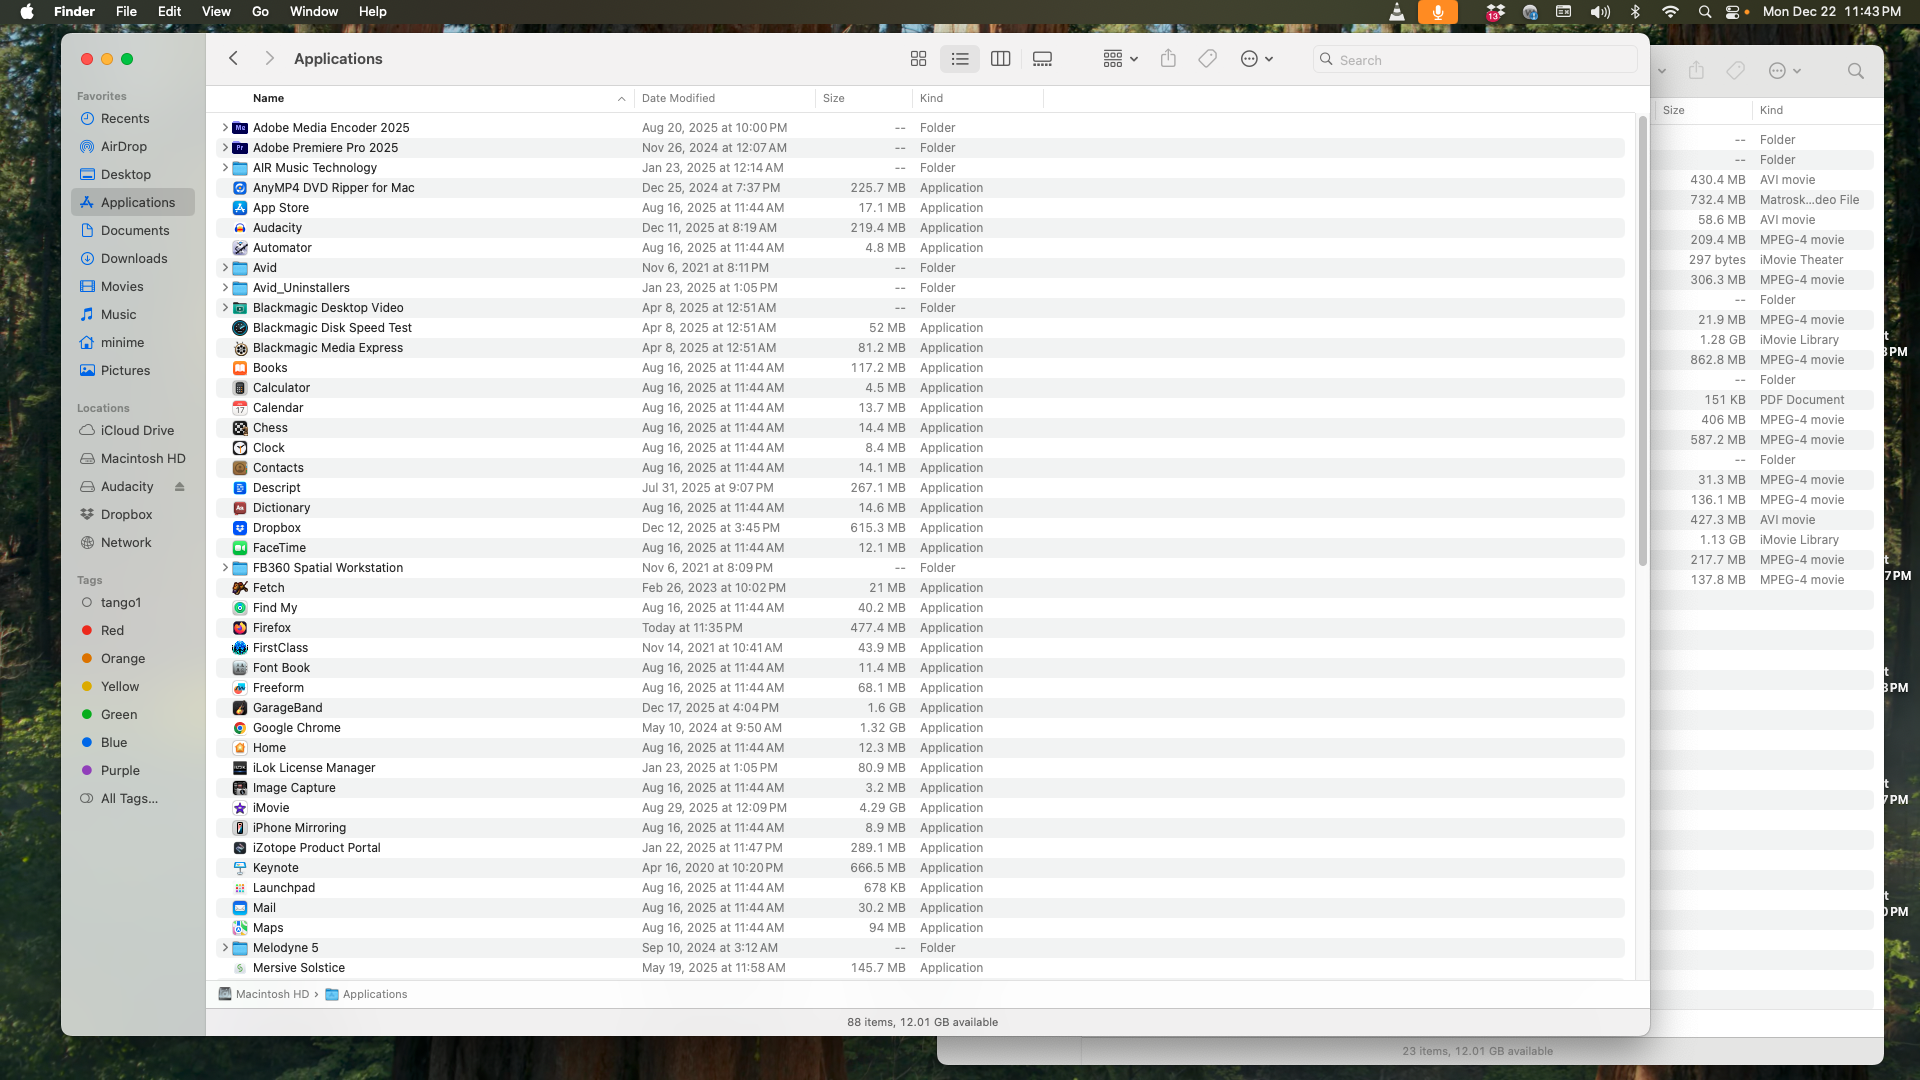Open Downloads in the sidebar
Viewport: 1920px width, 1080px height.
(x=133, y=259)
